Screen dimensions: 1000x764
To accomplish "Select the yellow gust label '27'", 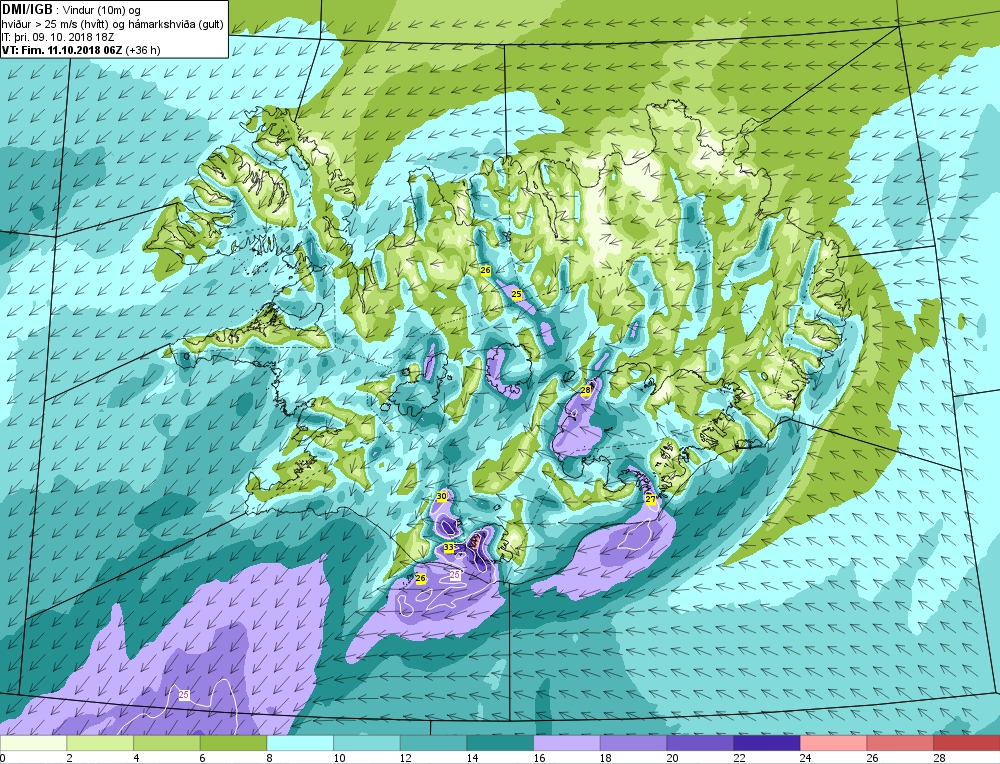I will tap(650, 499).
